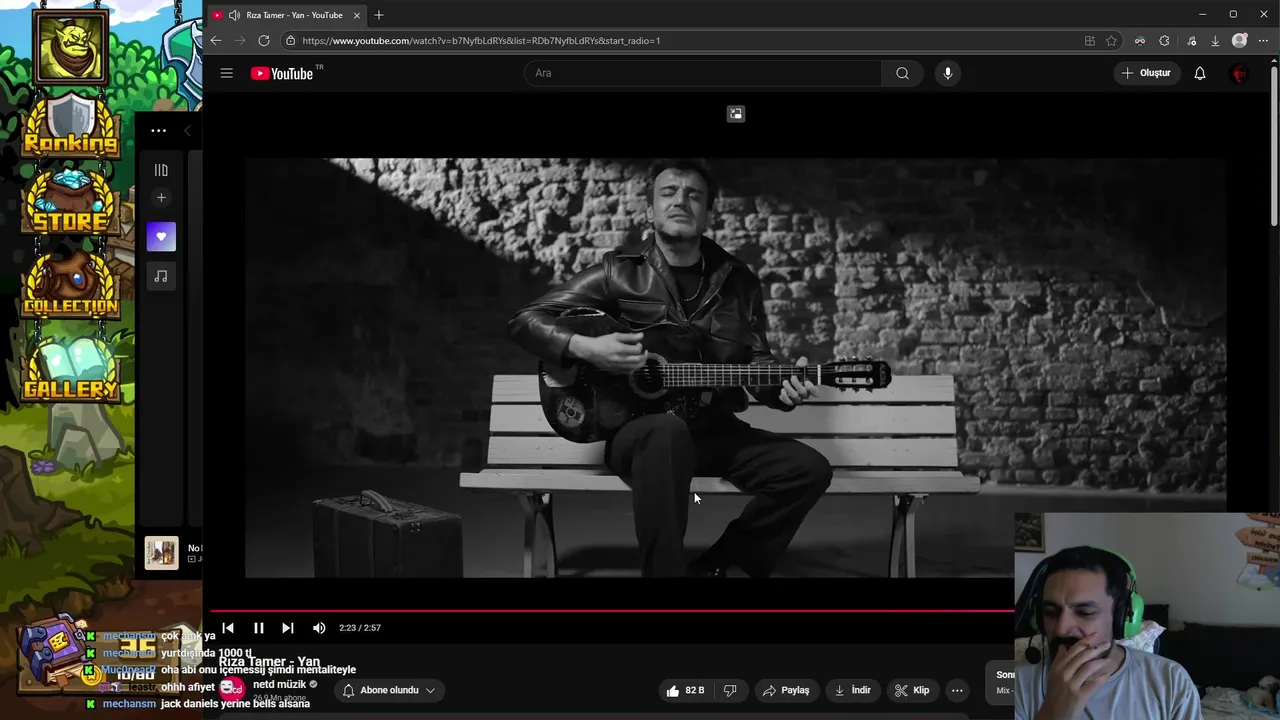Open the browser extensions puzzle icon
This screenshot has width=1280, height=720.
click(x=1164, y=41)
